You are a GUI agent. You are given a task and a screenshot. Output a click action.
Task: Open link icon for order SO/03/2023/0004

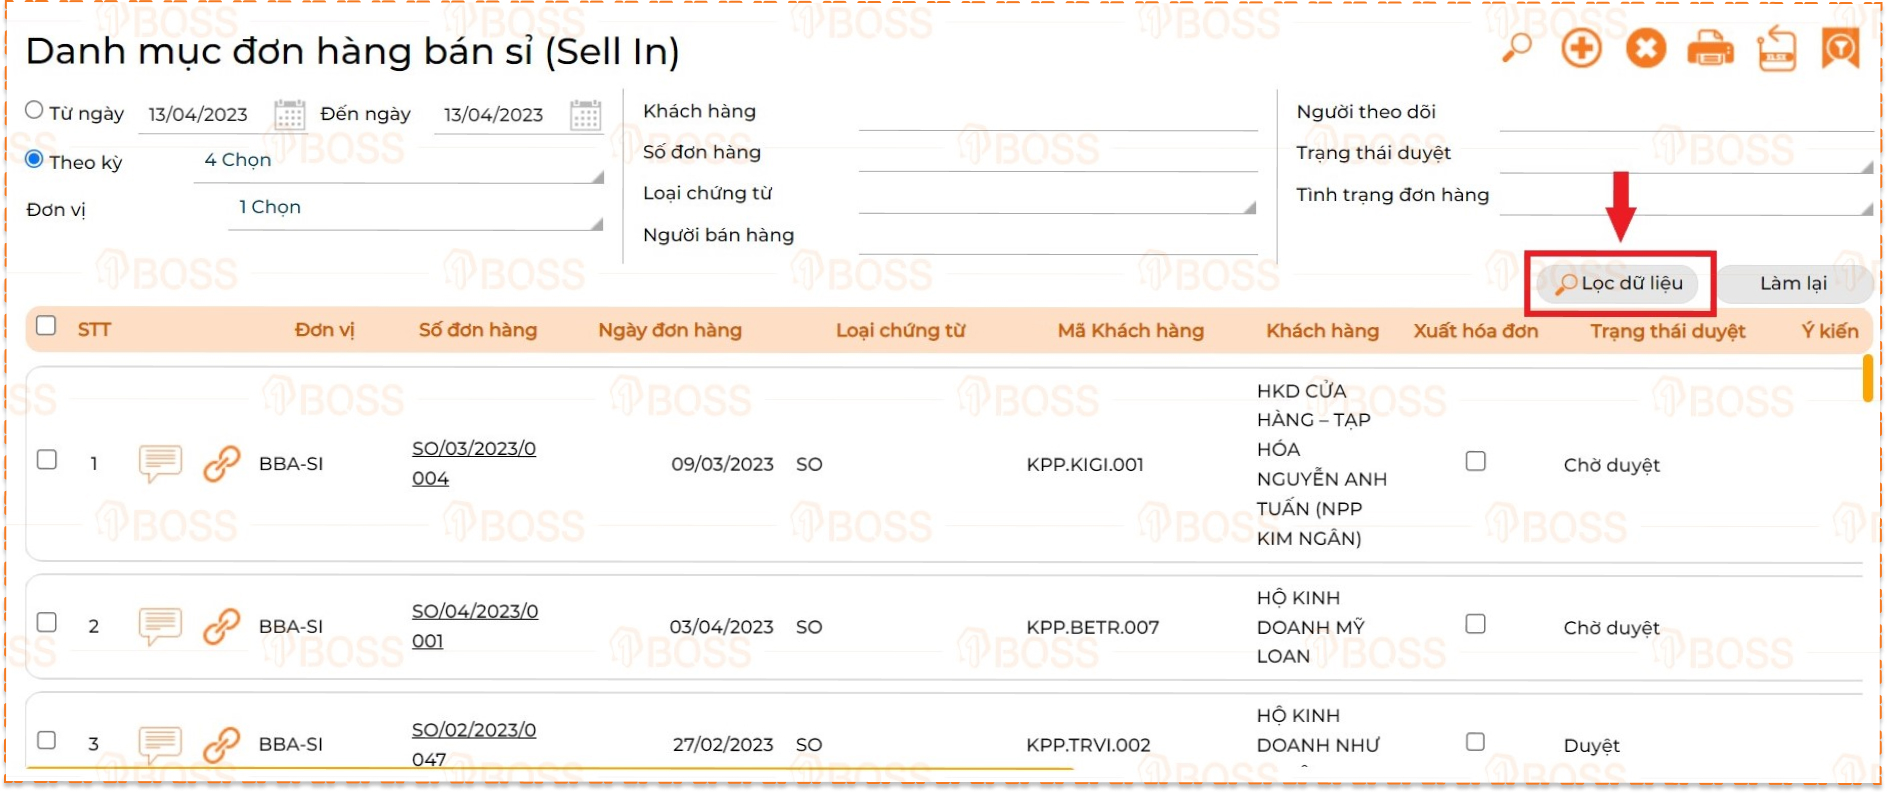pos(221,464)
